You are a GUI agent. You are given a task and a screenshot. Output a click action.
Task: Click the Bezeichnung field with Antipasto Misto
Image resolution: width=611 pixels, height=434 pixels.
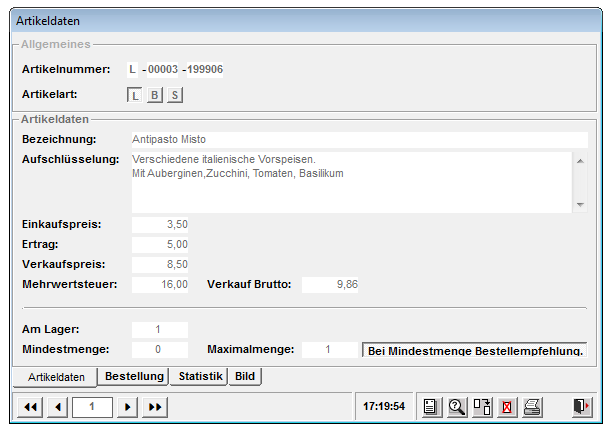pos(358,139)
